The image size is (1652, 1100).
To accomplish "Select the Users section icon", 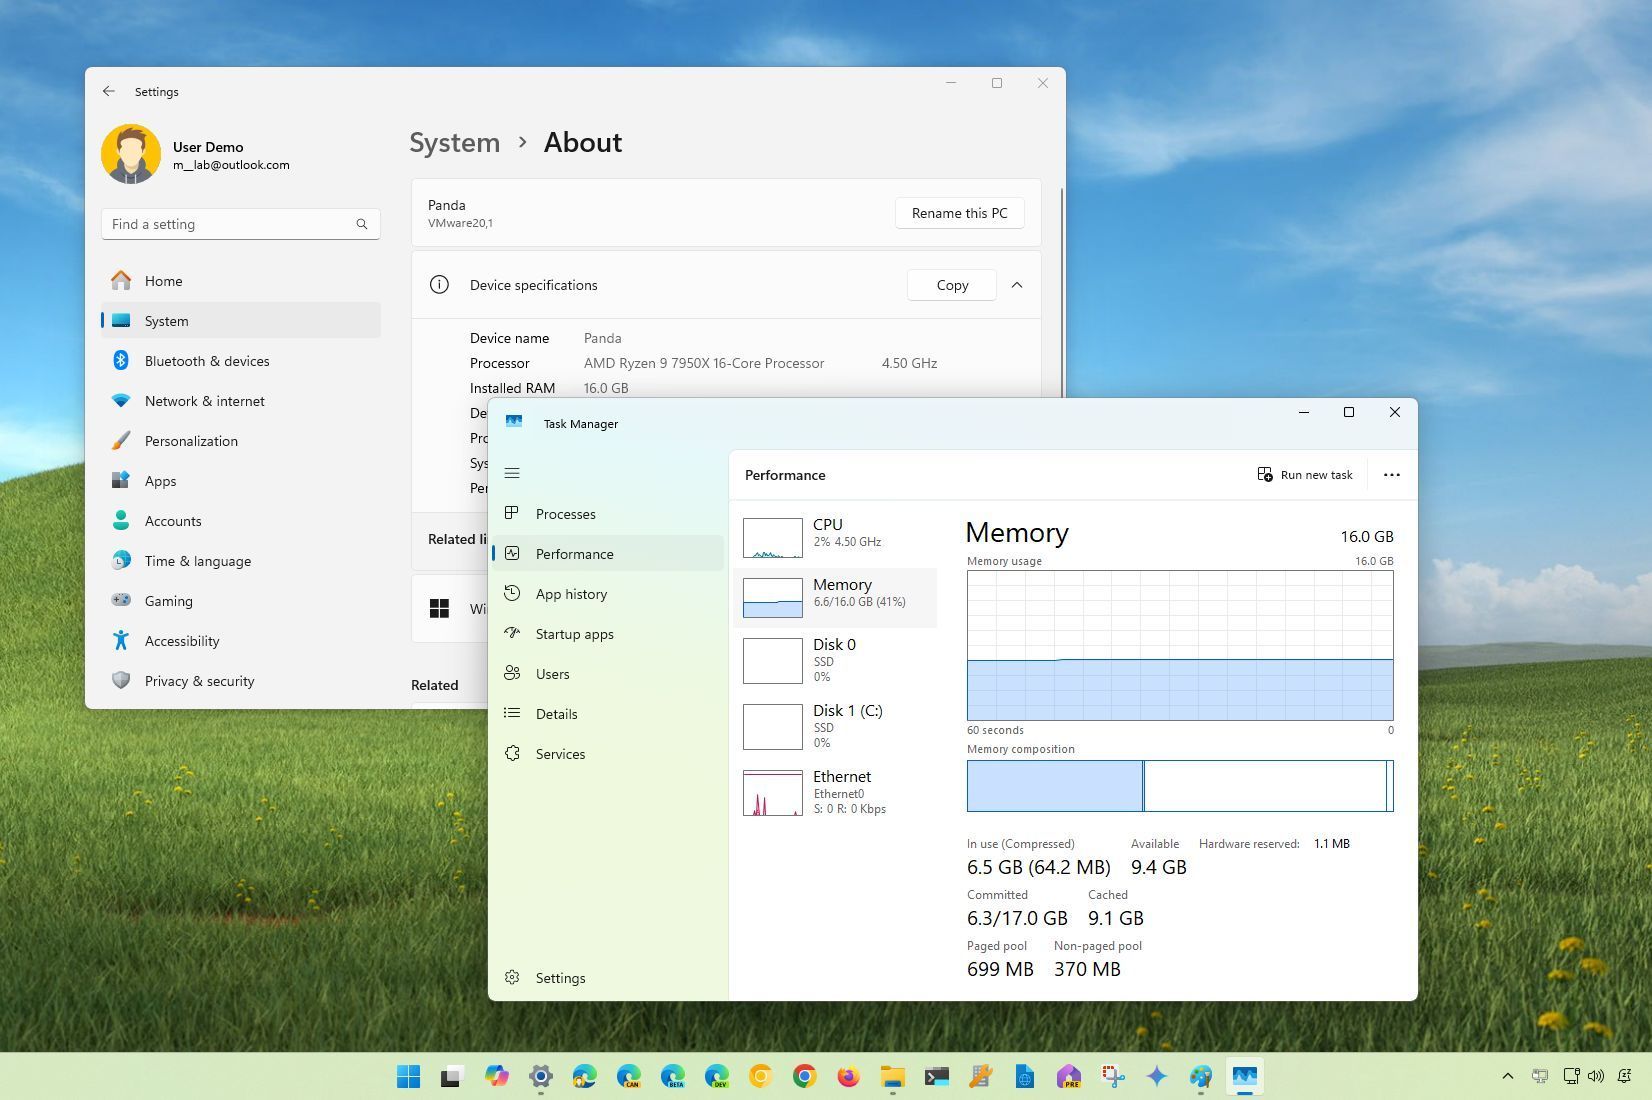I will (x=512, y=673).
